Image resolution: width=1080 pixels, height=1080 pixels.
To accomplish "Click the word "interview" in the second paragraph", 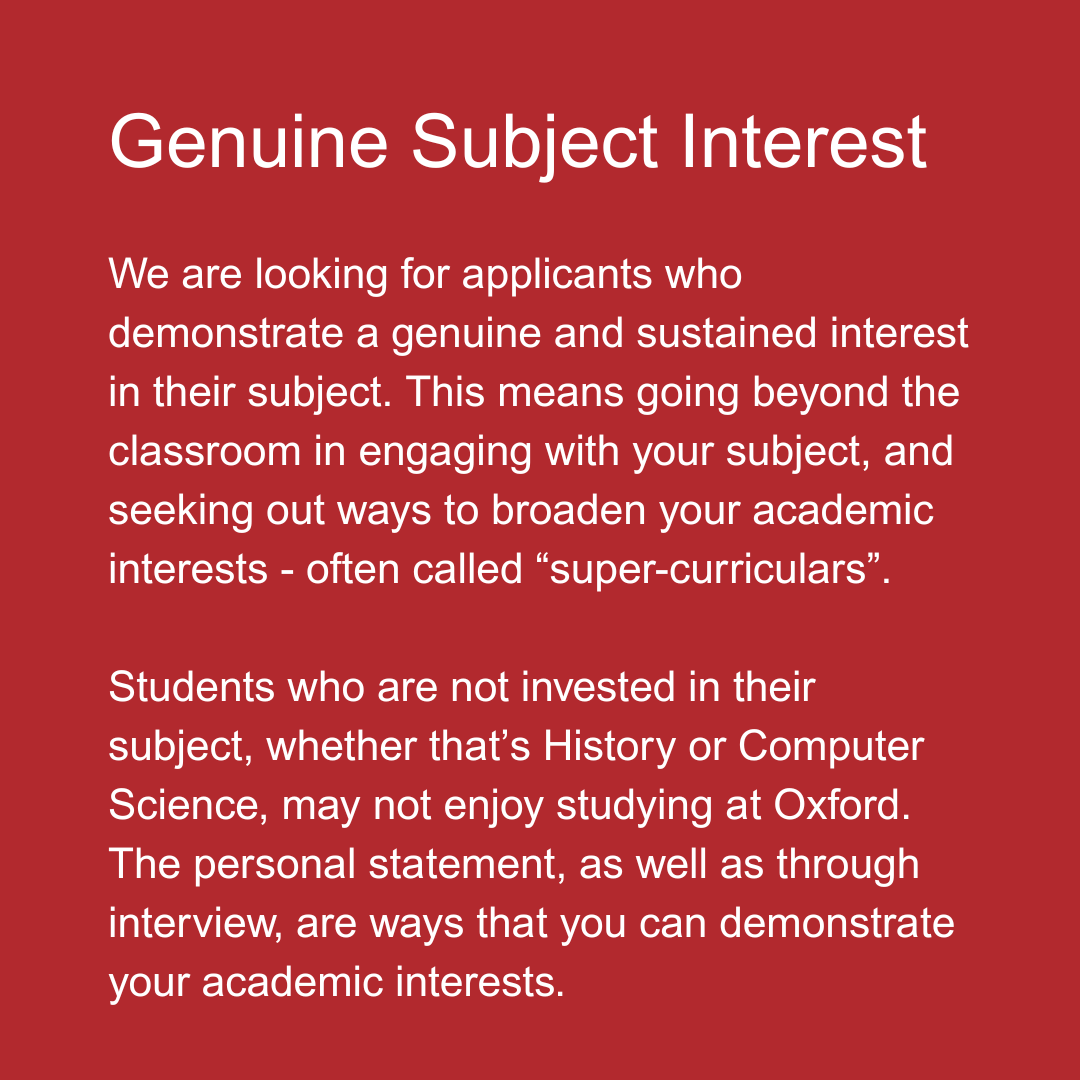I will 187,923.
